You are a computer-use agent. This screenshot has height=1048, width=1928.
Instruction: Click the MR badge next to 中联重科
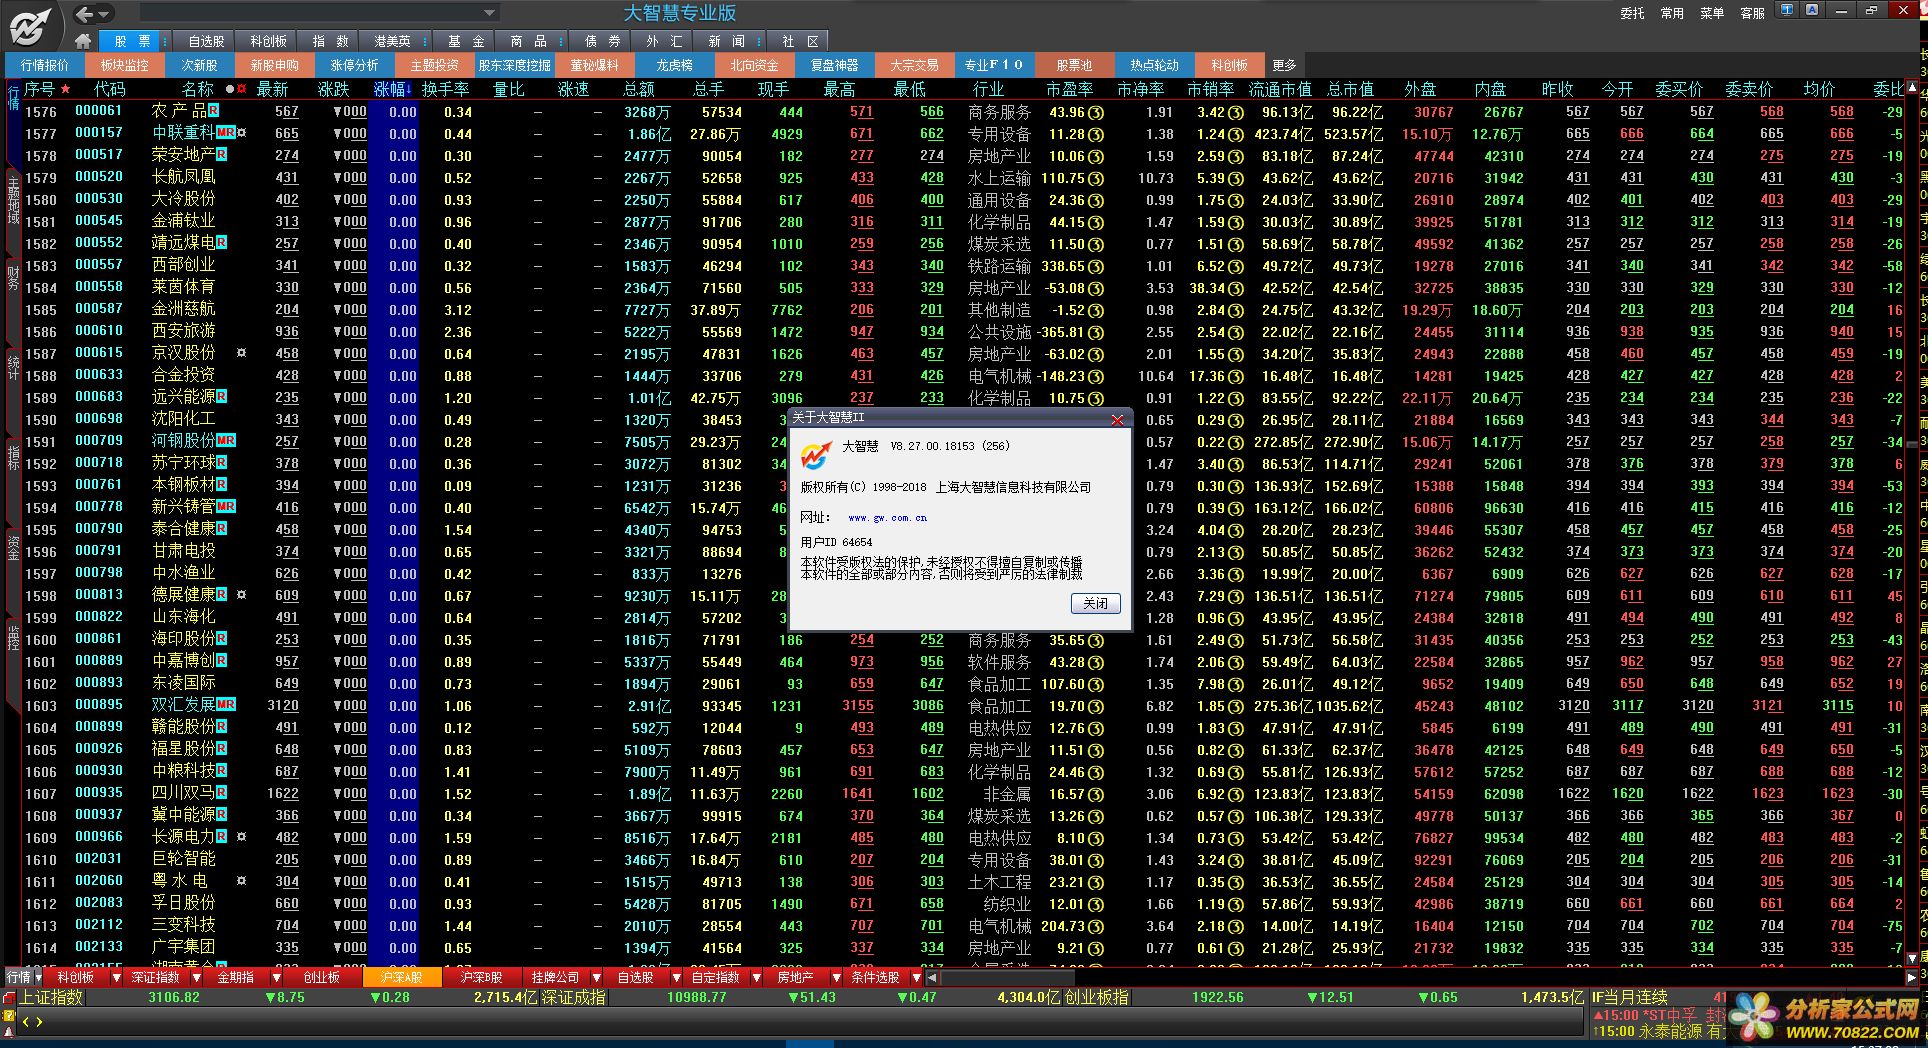tap(225, 133)
